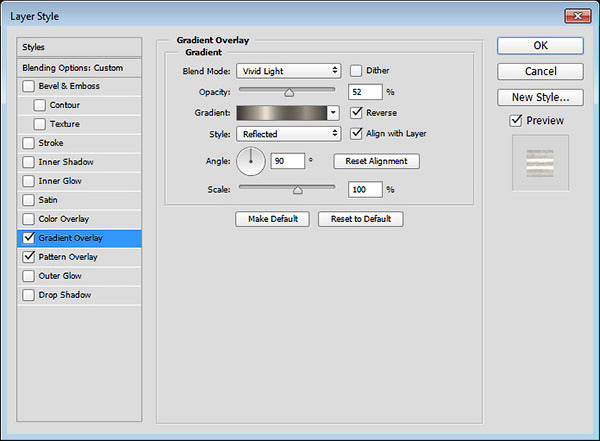Turn on the Inner Shadow checkbox
The height and width of the screenshot is (441, 600).
pos(28,162)
